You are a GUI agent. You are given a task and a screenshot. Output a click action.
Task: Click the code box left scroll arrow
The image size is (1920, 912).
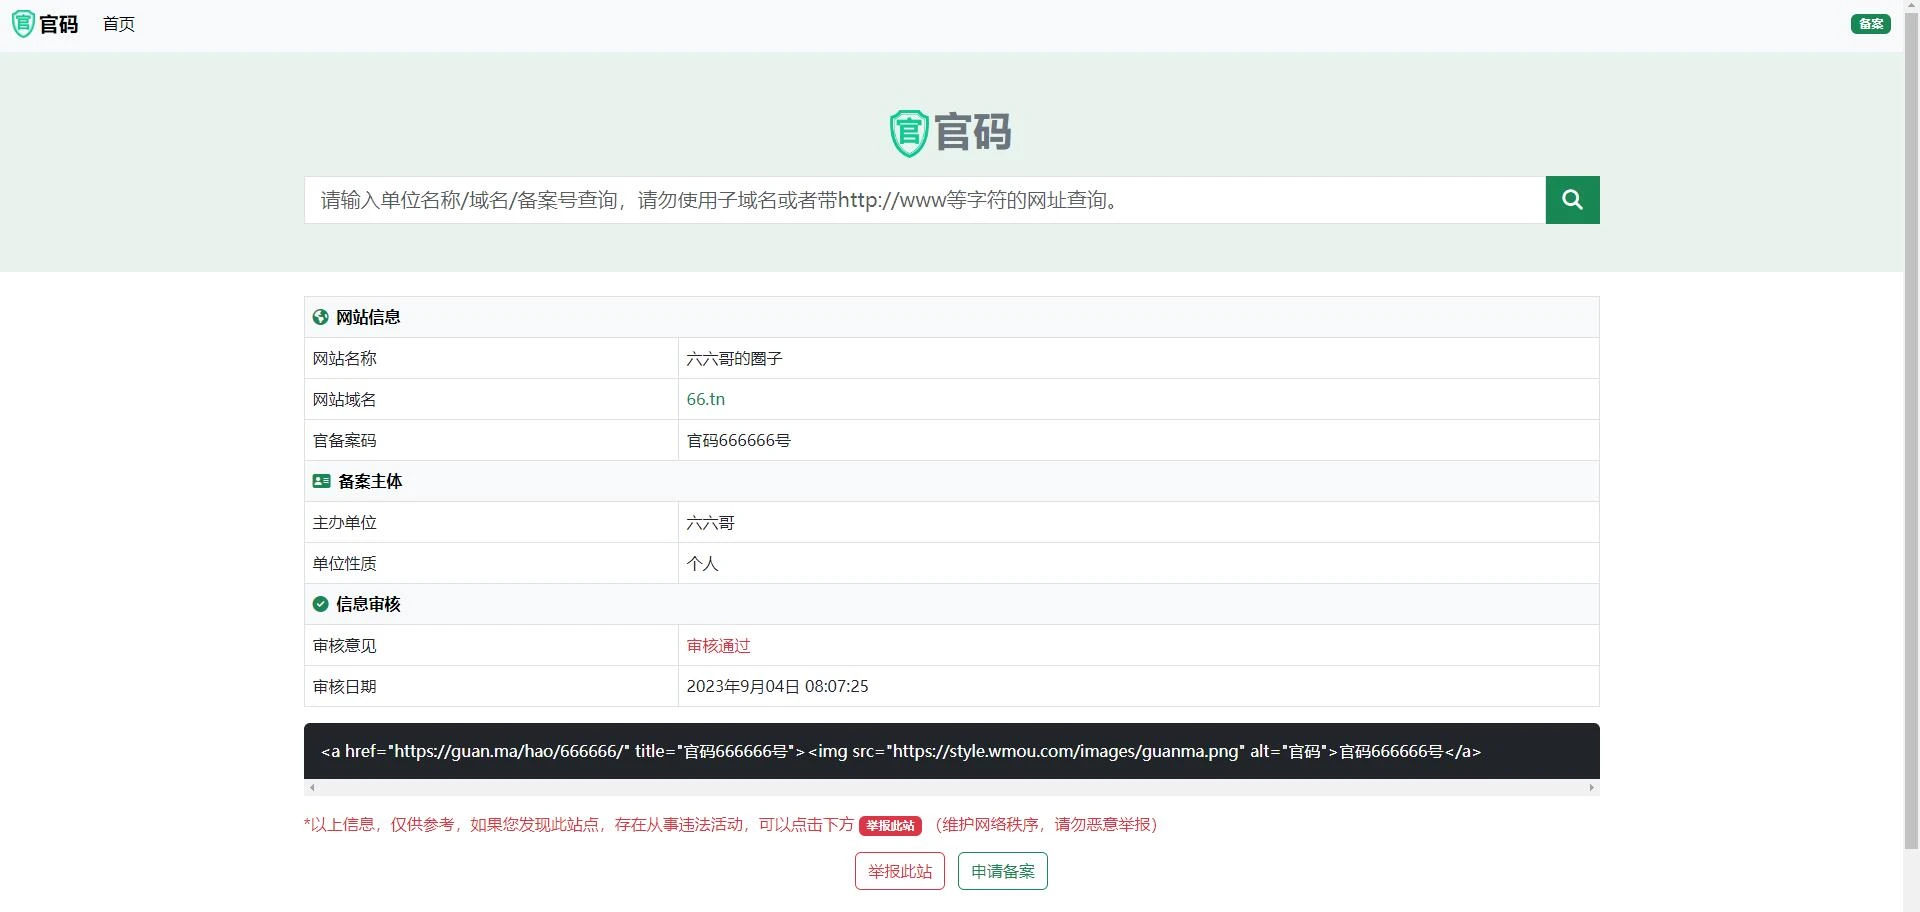(x=312, y=788)
